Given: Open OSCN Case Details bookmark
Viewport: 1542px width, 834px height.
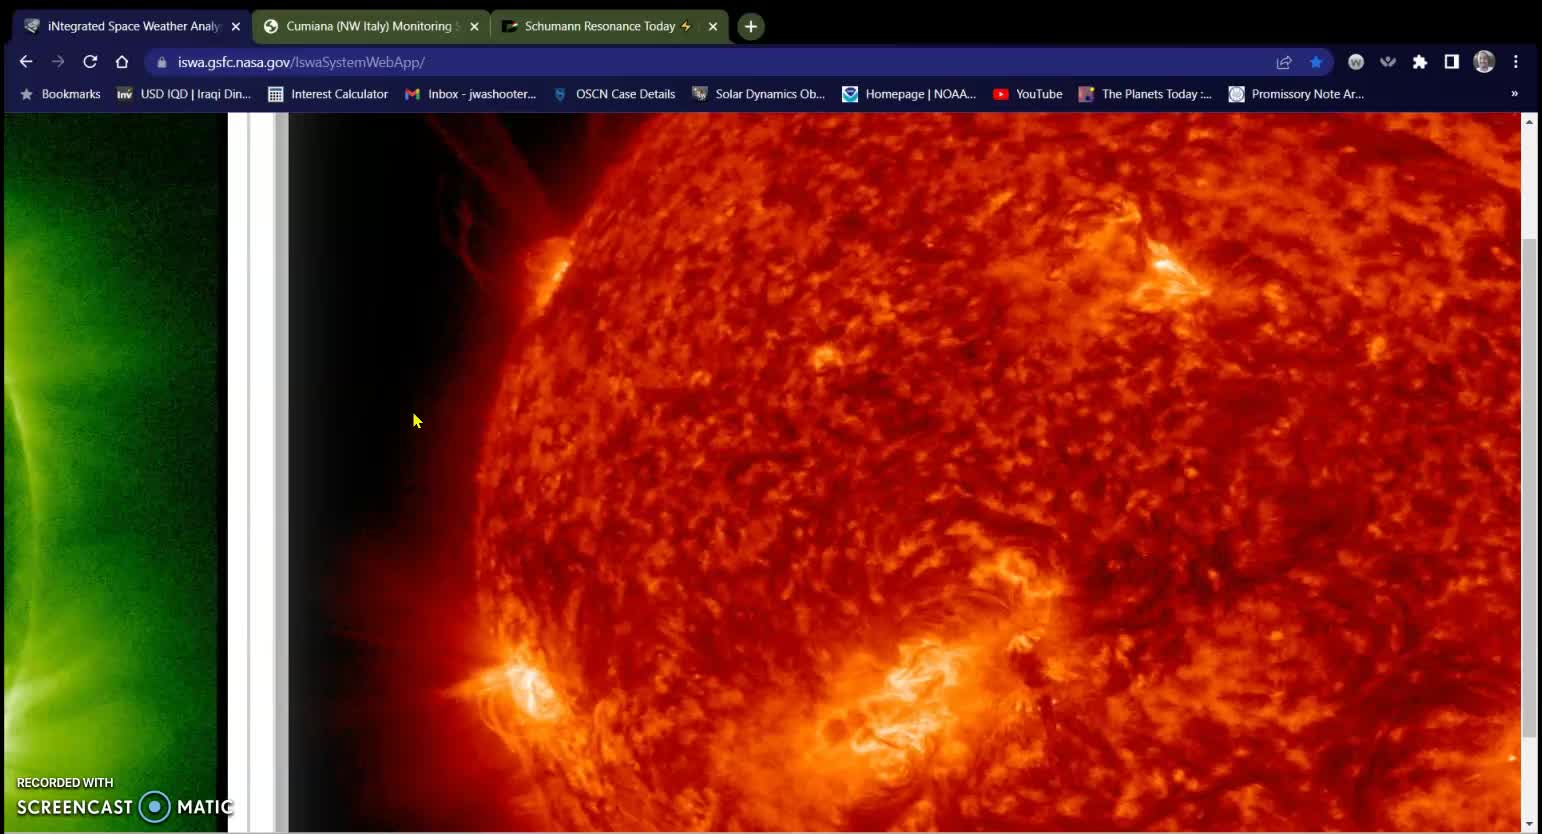Looking at the screenshot, I should [x=614, y=94].
